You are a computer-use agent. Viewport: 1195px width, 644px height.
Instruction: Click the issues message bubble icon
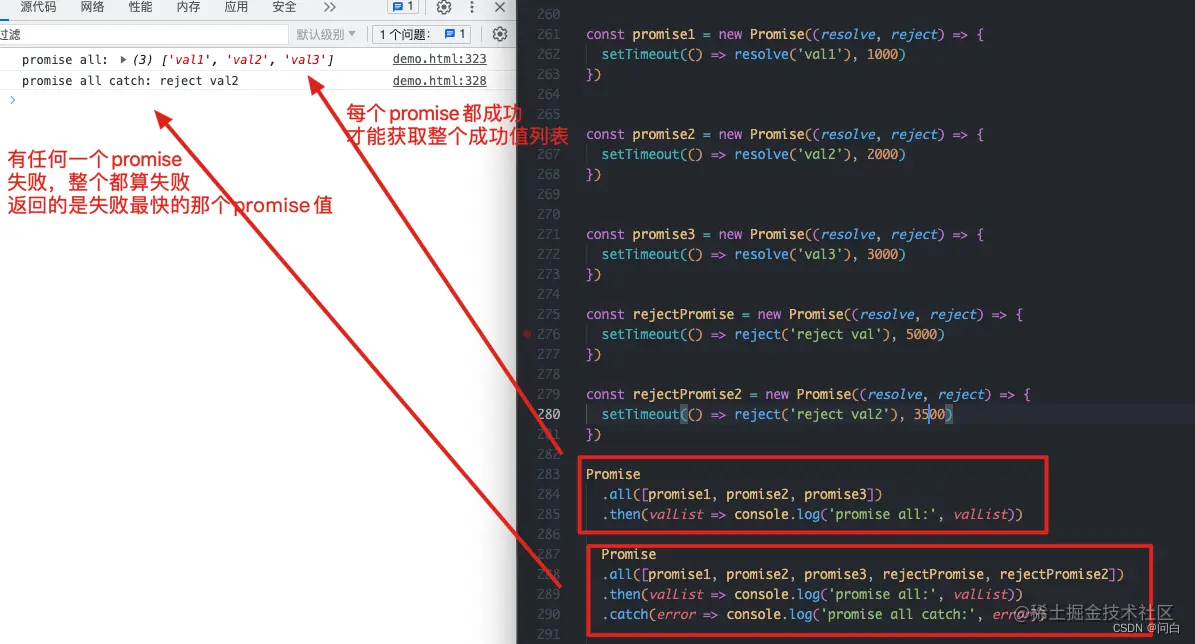pyautogui.click(x=398, y=9)
